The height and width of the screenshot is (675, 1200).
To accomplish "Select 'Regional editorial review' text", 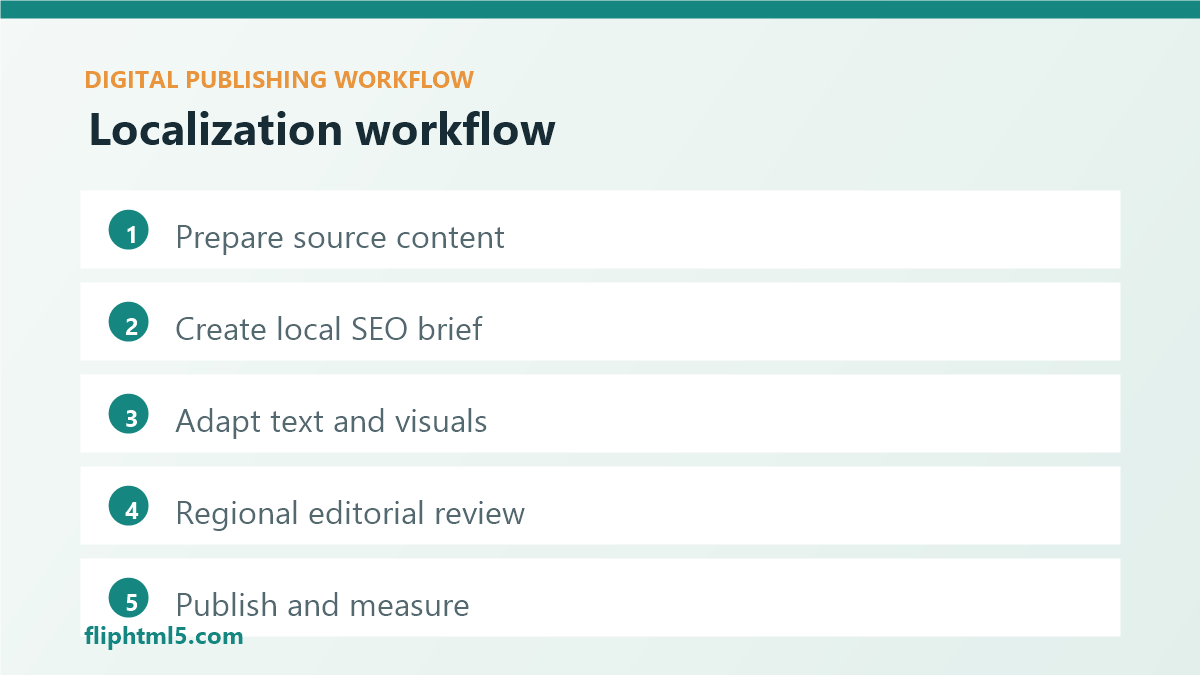I will (x=350, y=513).
